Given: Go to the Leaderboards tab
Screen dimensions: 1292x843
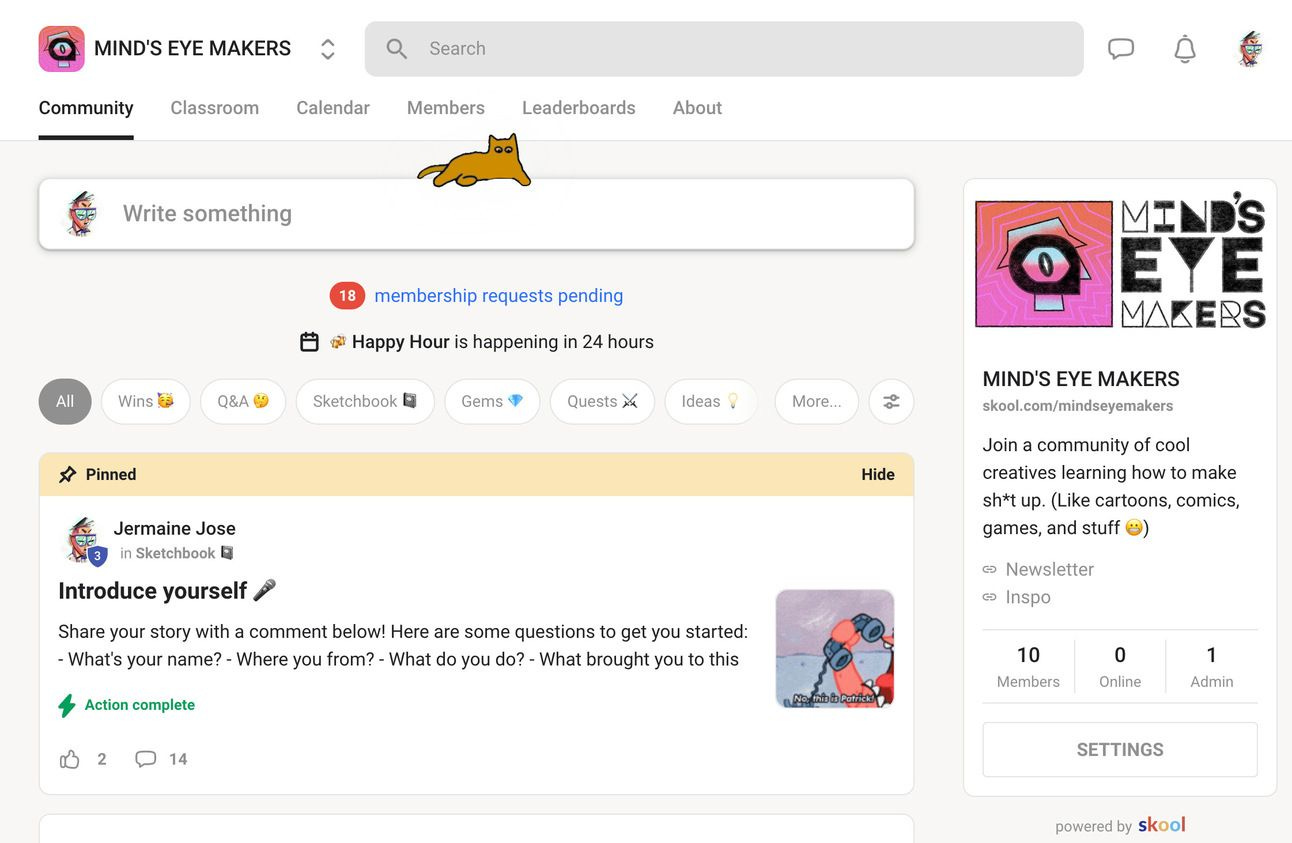Looking at the screenshot, I should coord(579,108).
